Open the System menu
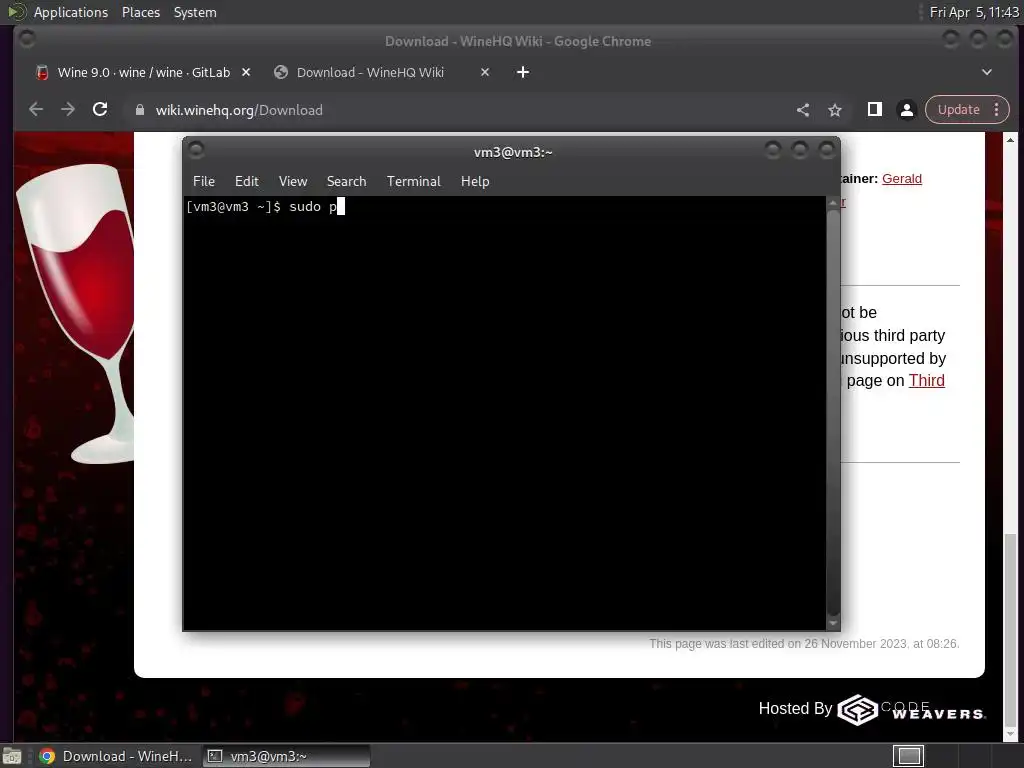 [x=195, y=12]
